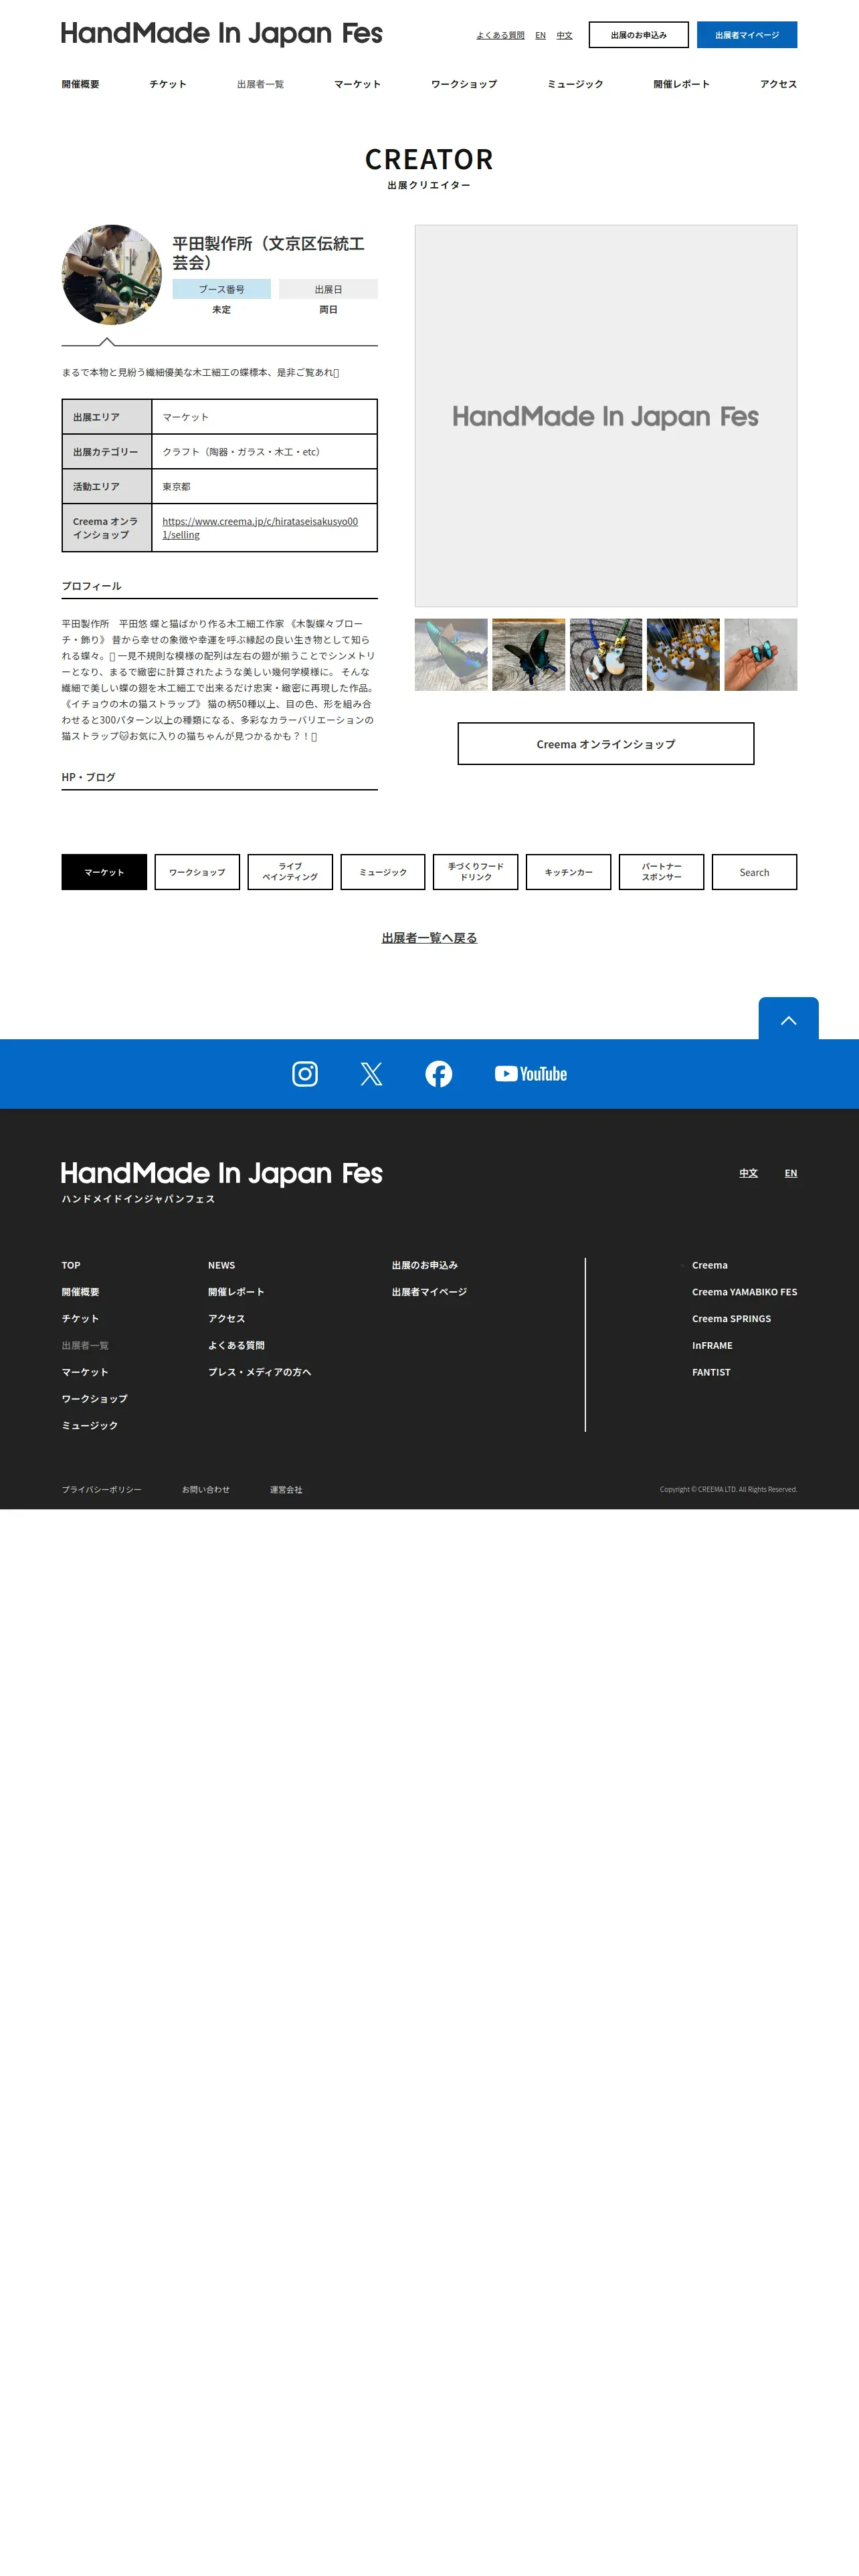
Task: Click the large main gallery image
Action: (606, 415)
